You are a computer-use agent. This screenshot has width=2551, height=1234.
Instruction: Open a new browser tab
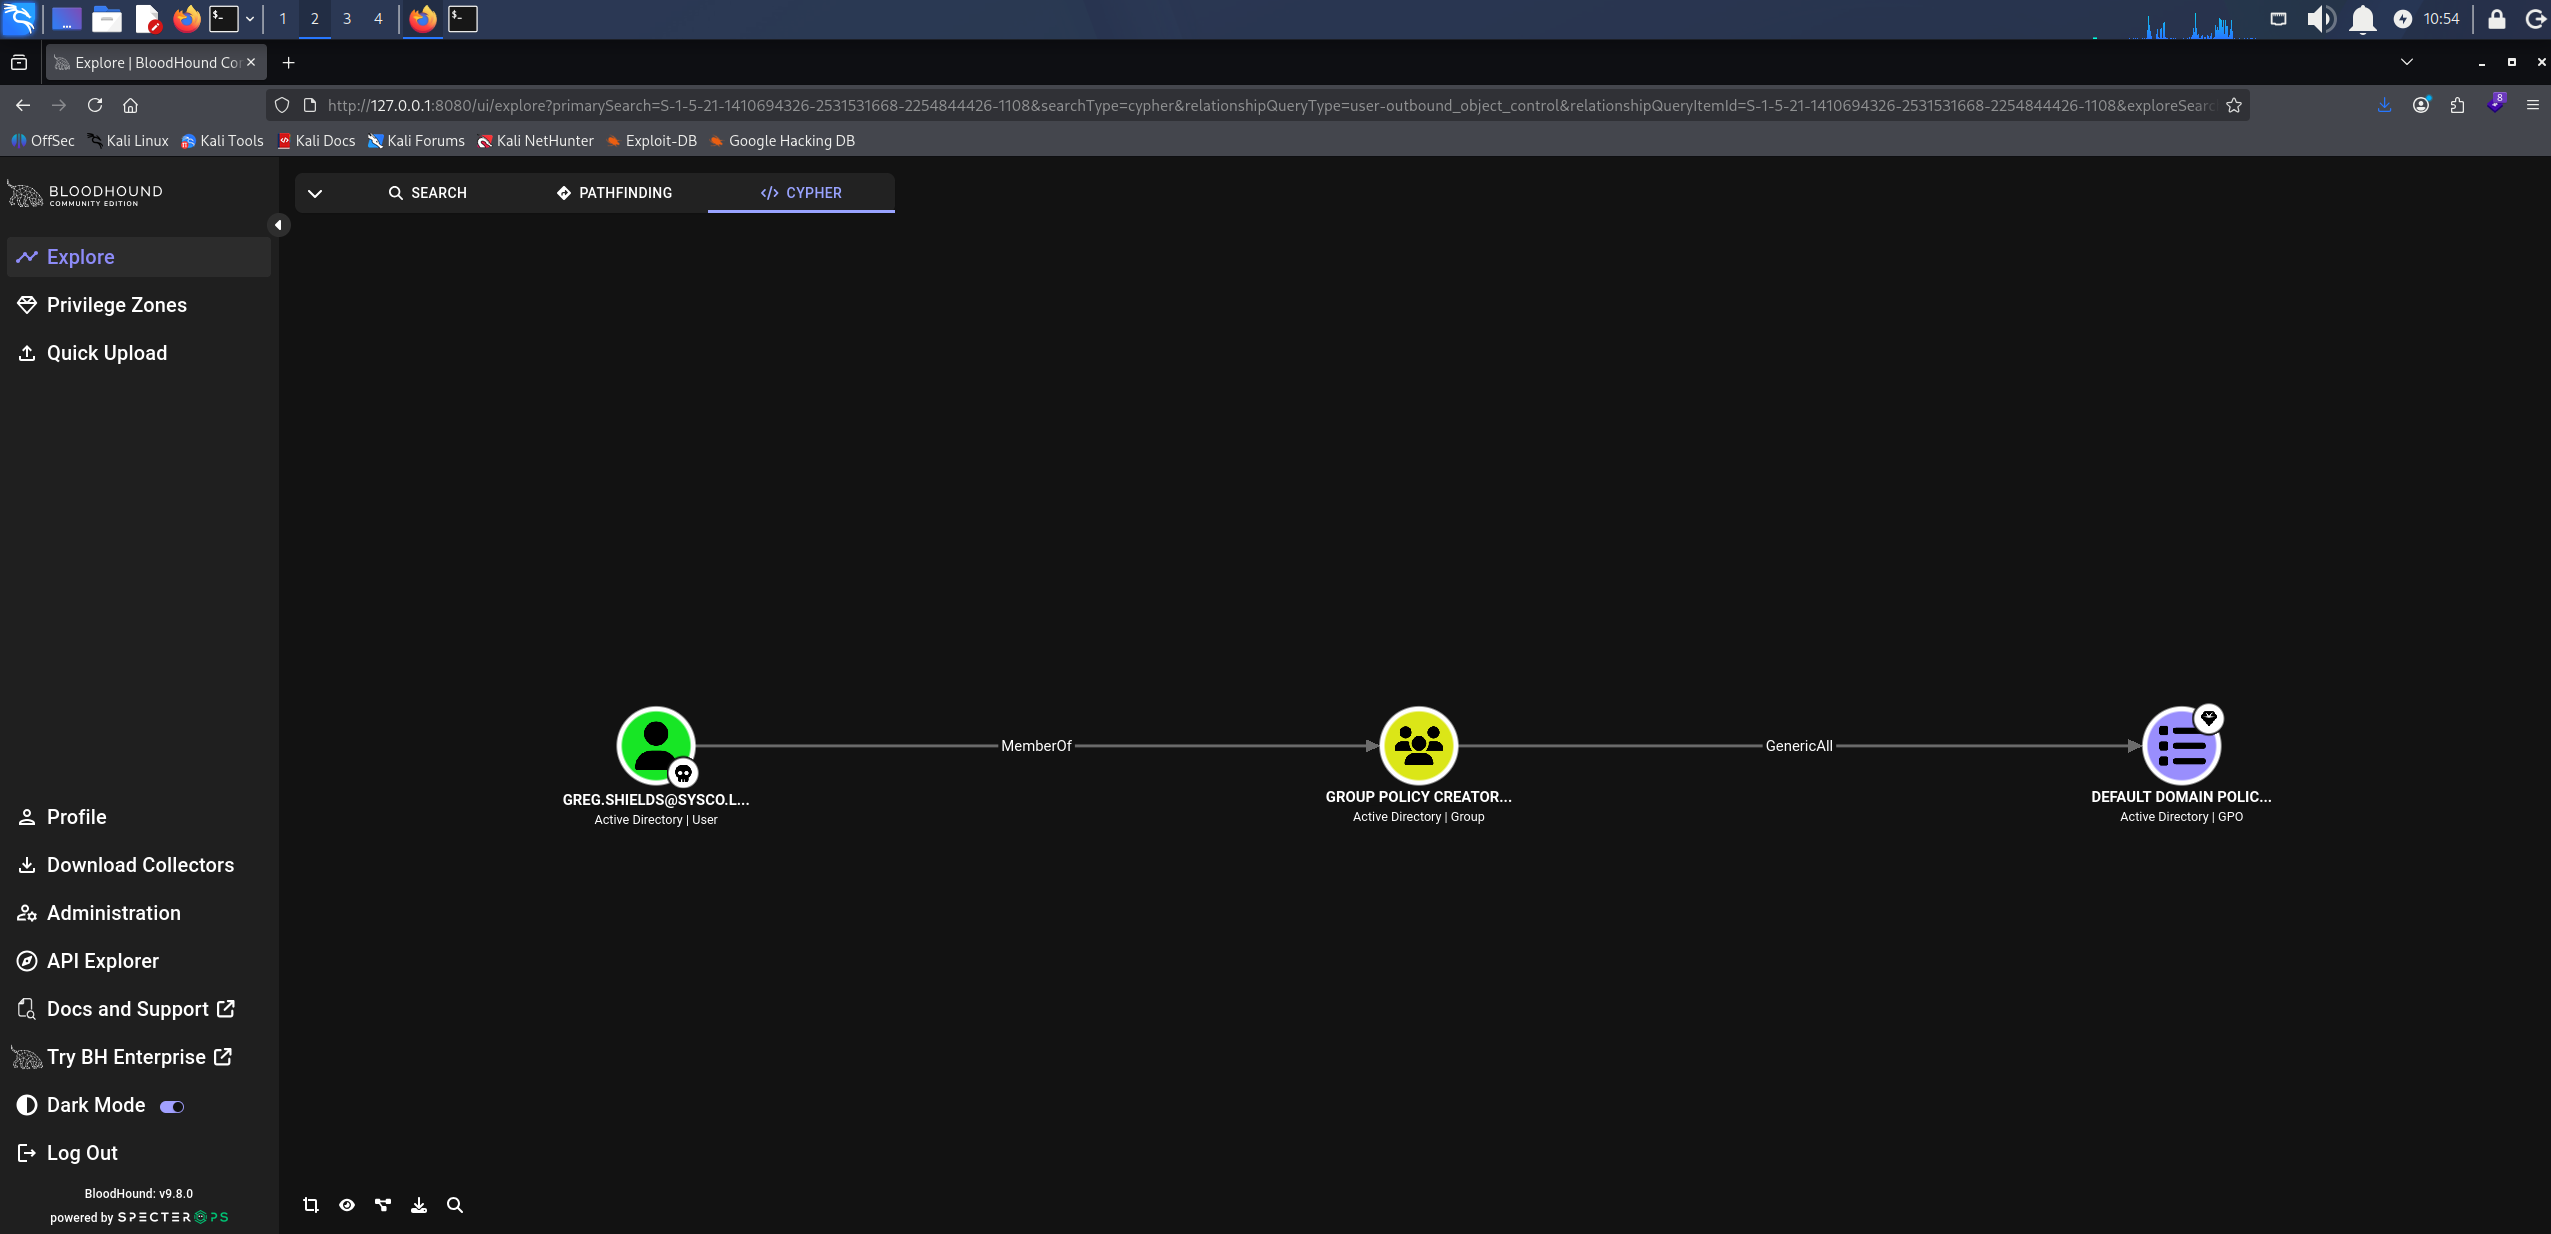(x=288, y=63)
